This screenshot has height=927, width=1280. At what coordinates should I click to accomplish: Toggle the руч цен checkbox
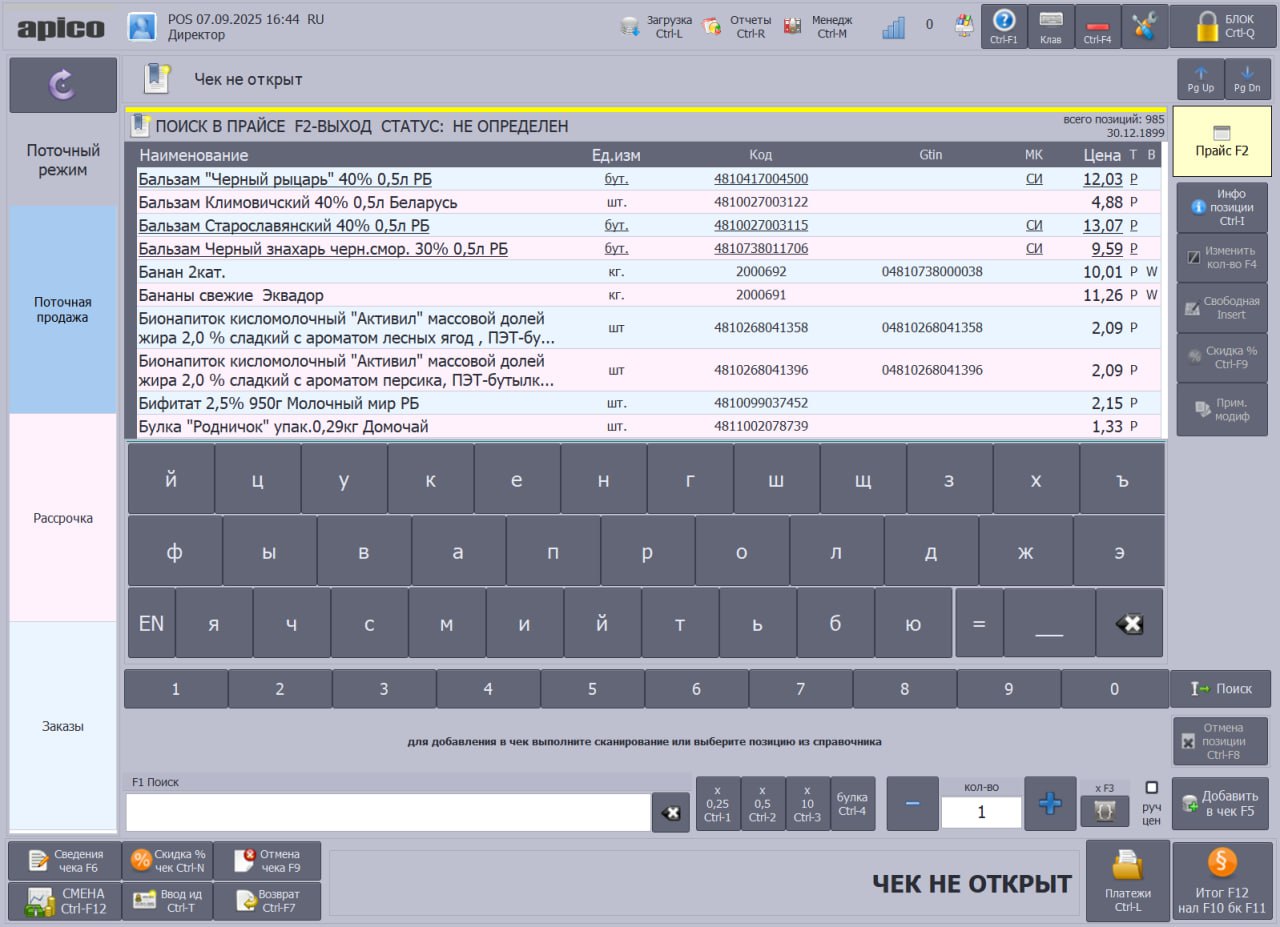pyautogui.click(x=1151, y=788)
